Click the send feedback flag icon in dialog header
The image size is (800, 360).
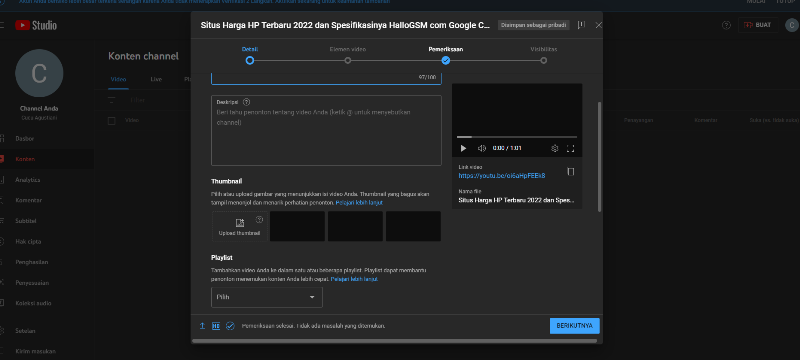pos(581,25)
